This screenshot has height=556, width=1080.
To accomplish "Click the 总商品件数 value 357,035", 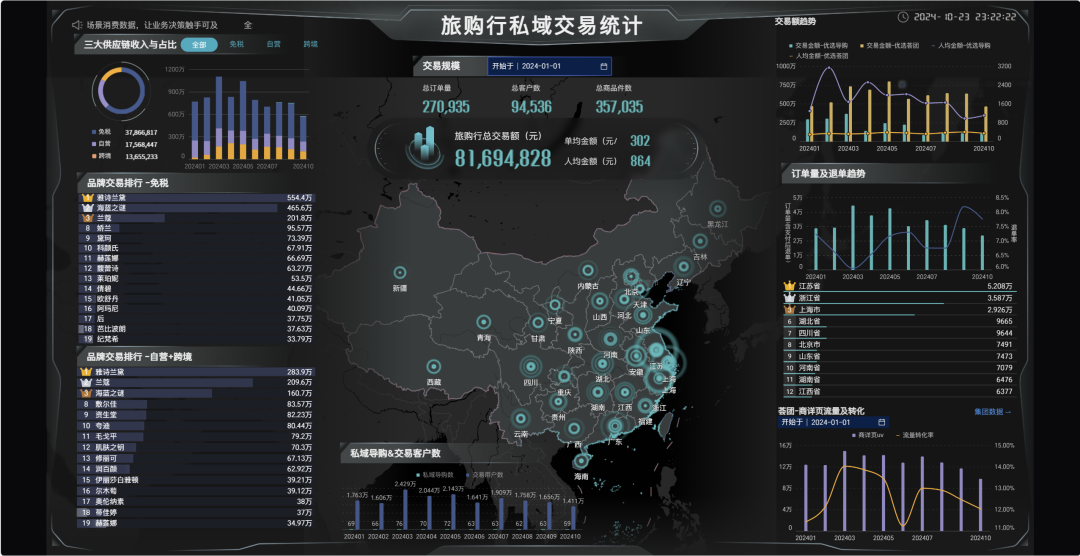I will pyautogui.click(x=619, y=107).
